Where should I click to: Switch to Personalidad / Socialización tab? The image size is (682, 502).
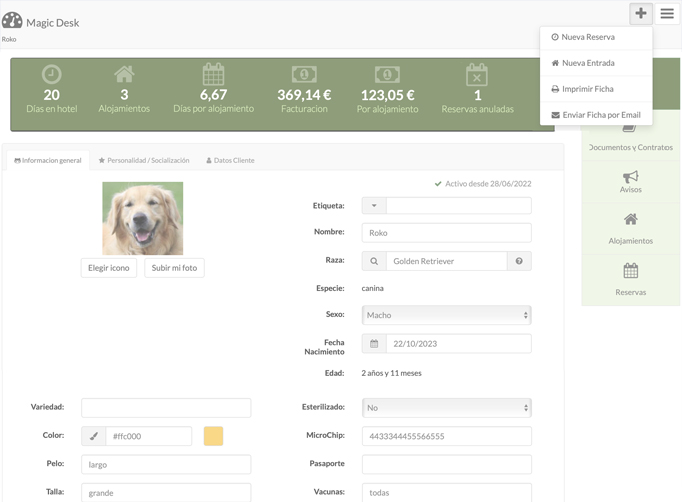144,160
